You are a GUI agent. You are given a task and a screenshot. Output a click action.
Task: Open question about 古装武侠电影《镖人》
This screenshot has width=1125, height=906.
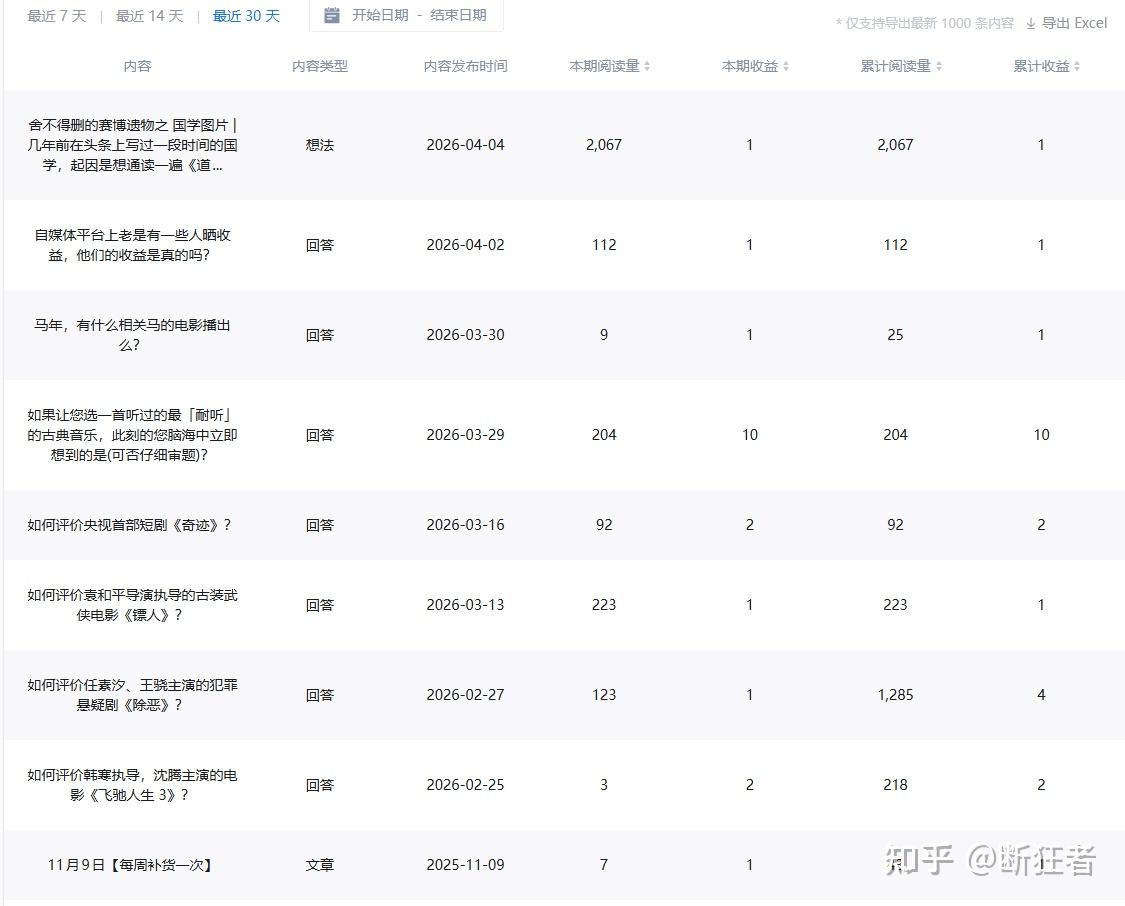pyautogui.click(x=132, y=605)
